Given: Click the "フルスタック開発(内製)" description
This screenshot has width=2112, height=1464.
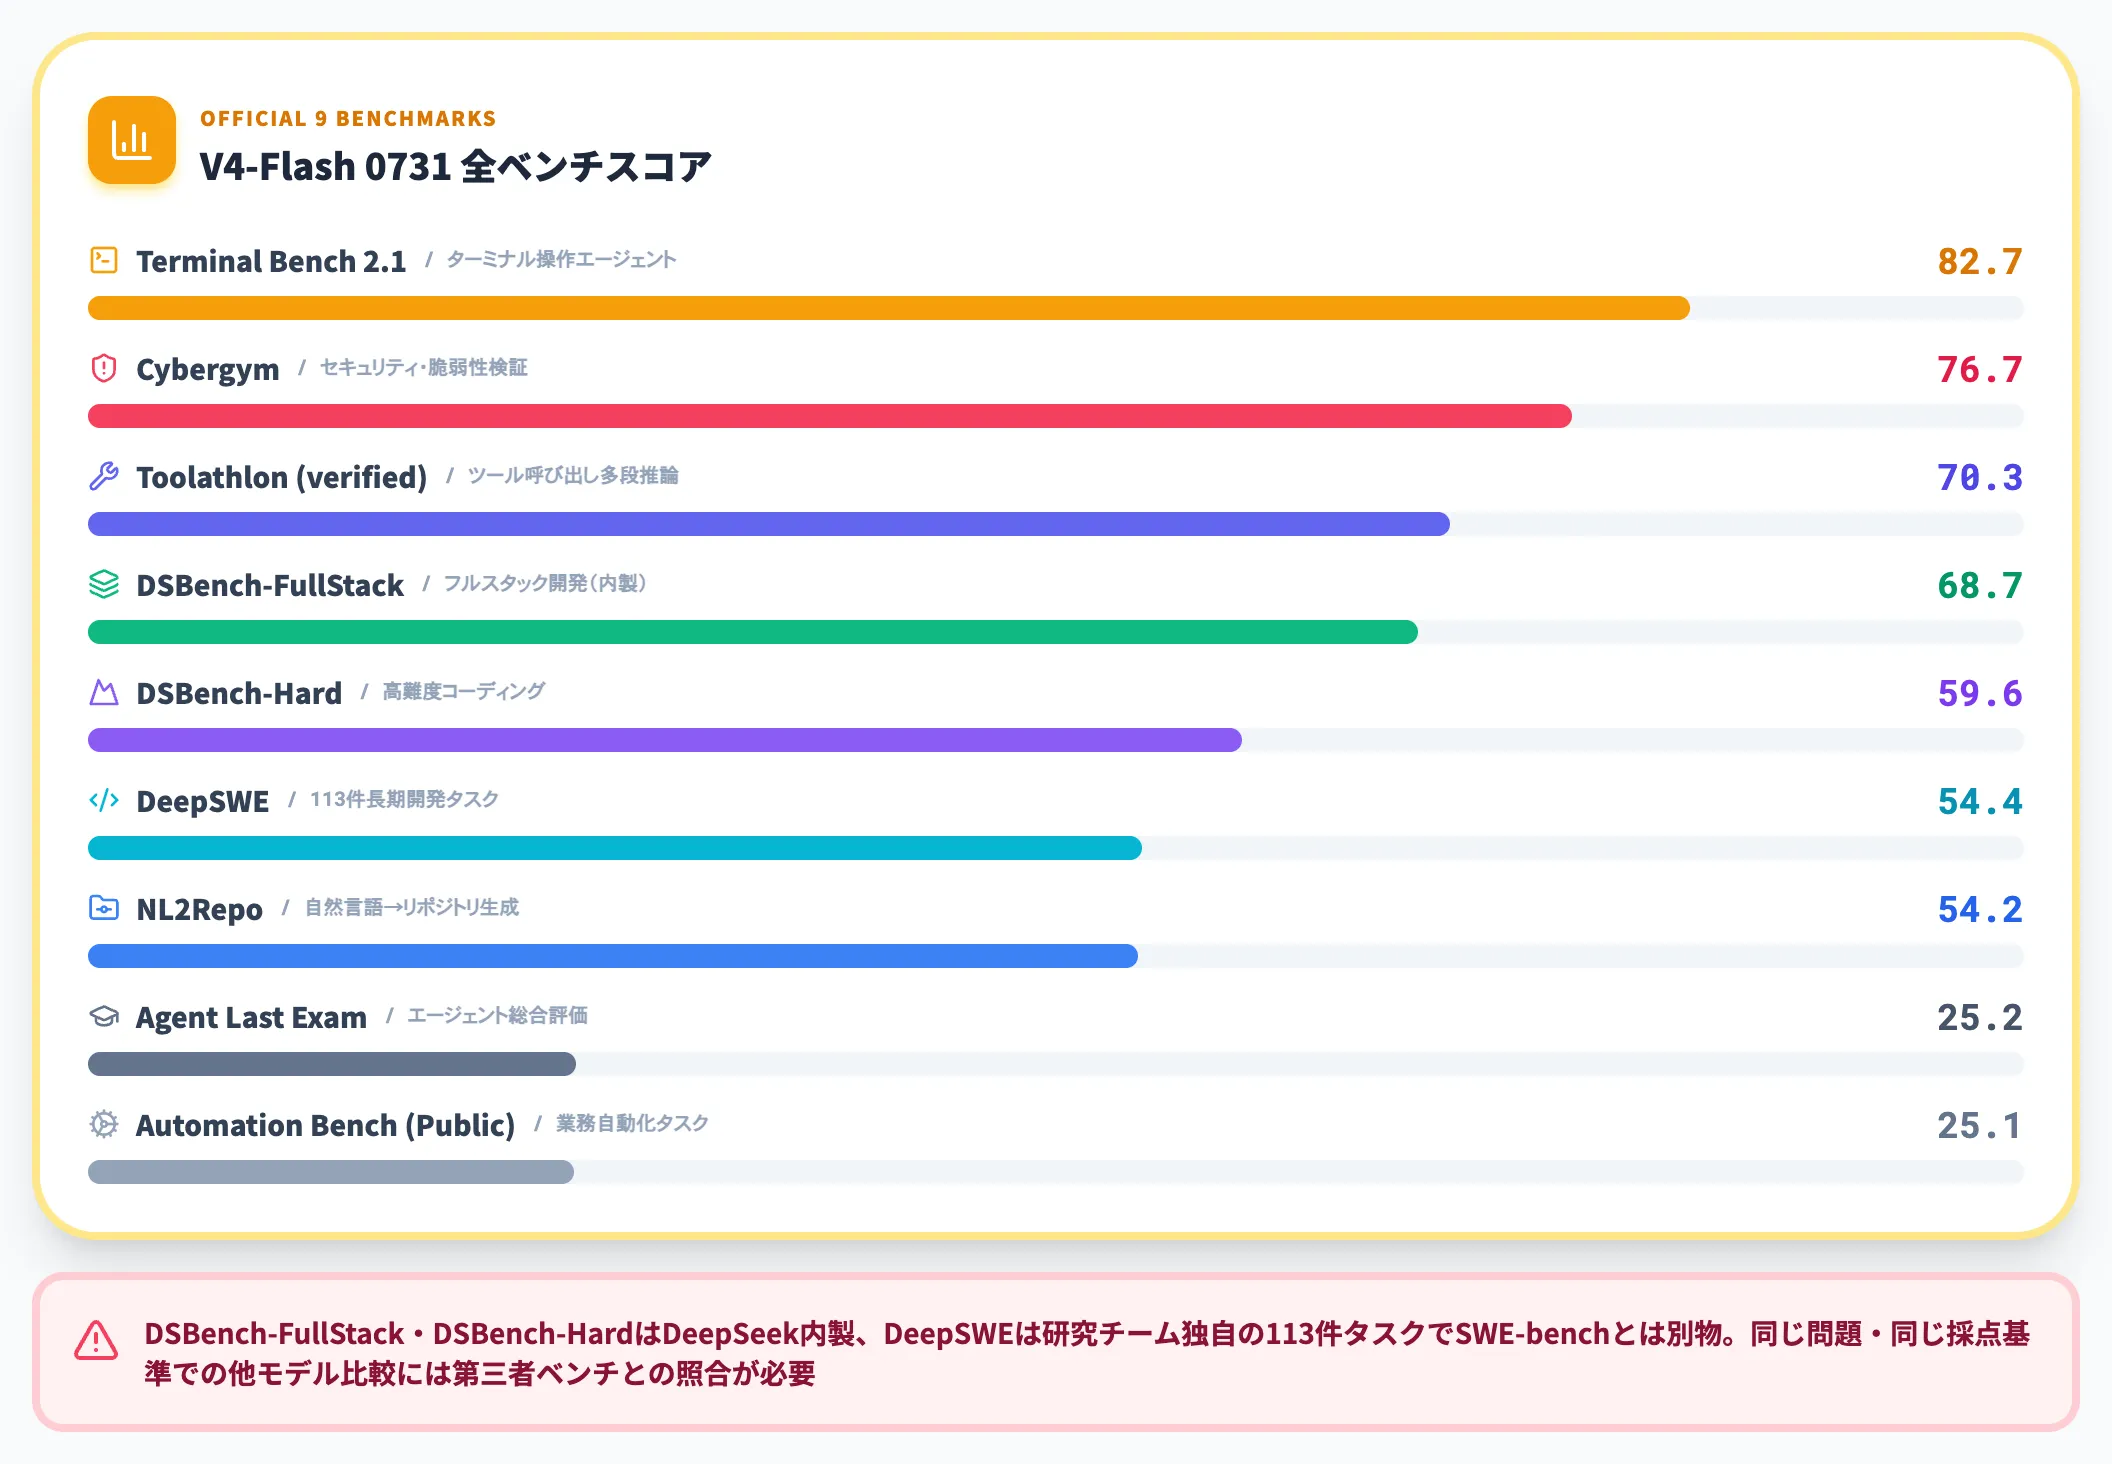Looking at the screenshot, I should (x=545, y=584).
